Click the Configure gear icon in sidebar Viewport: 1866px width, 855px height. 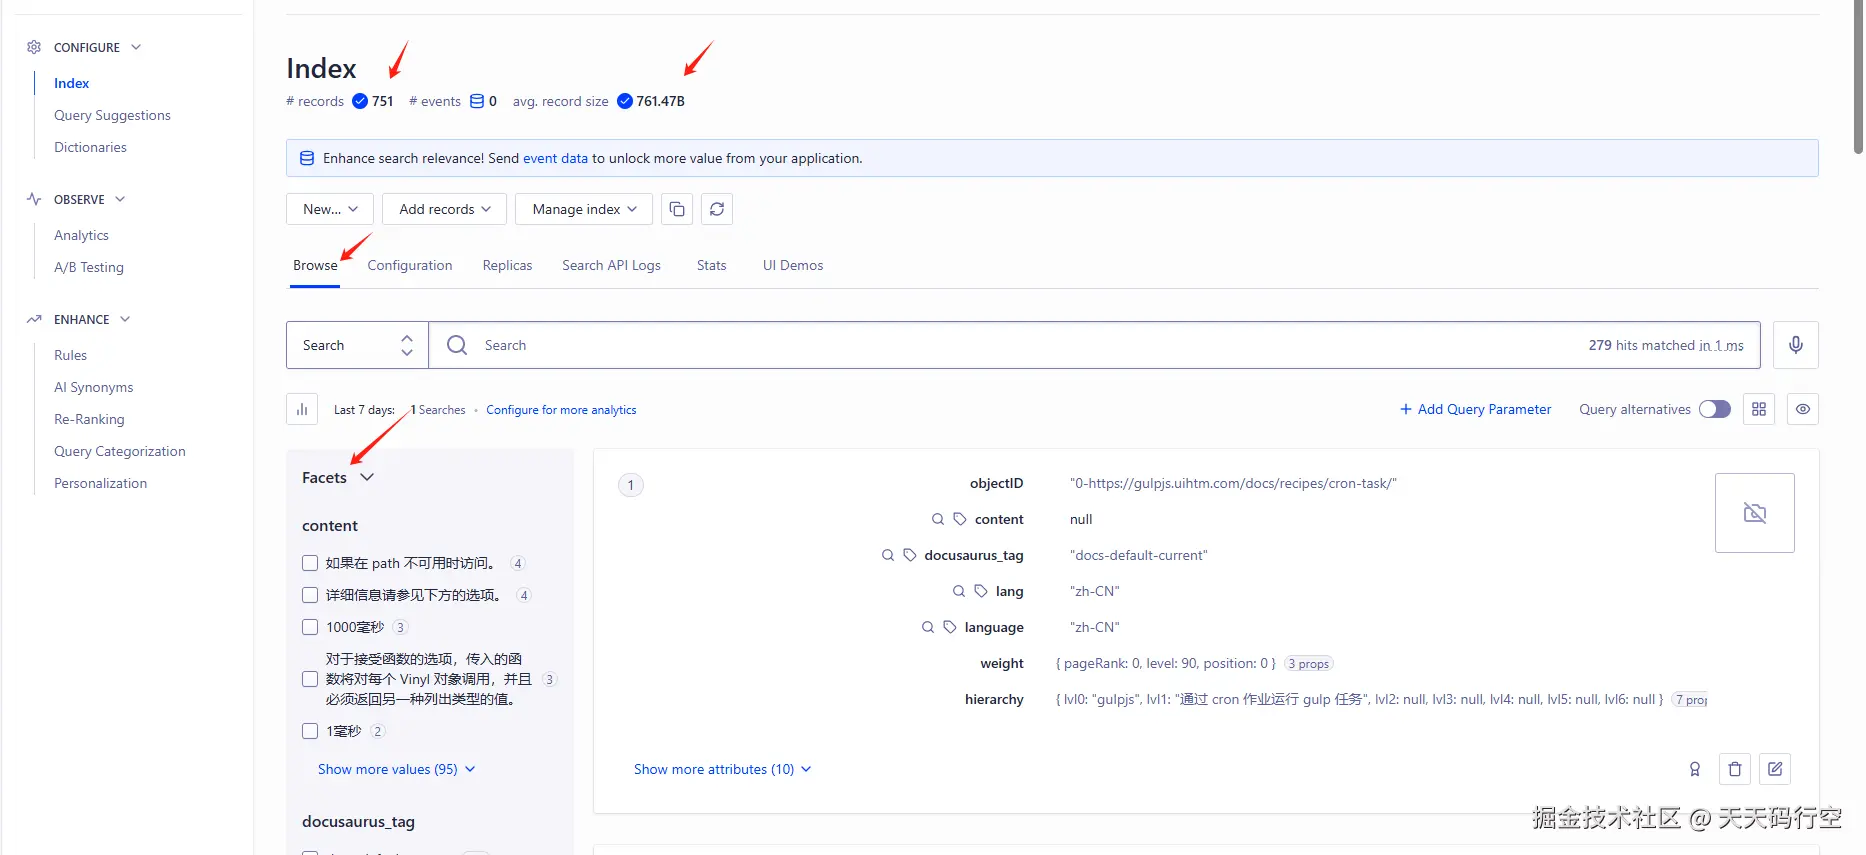(34, 47)
